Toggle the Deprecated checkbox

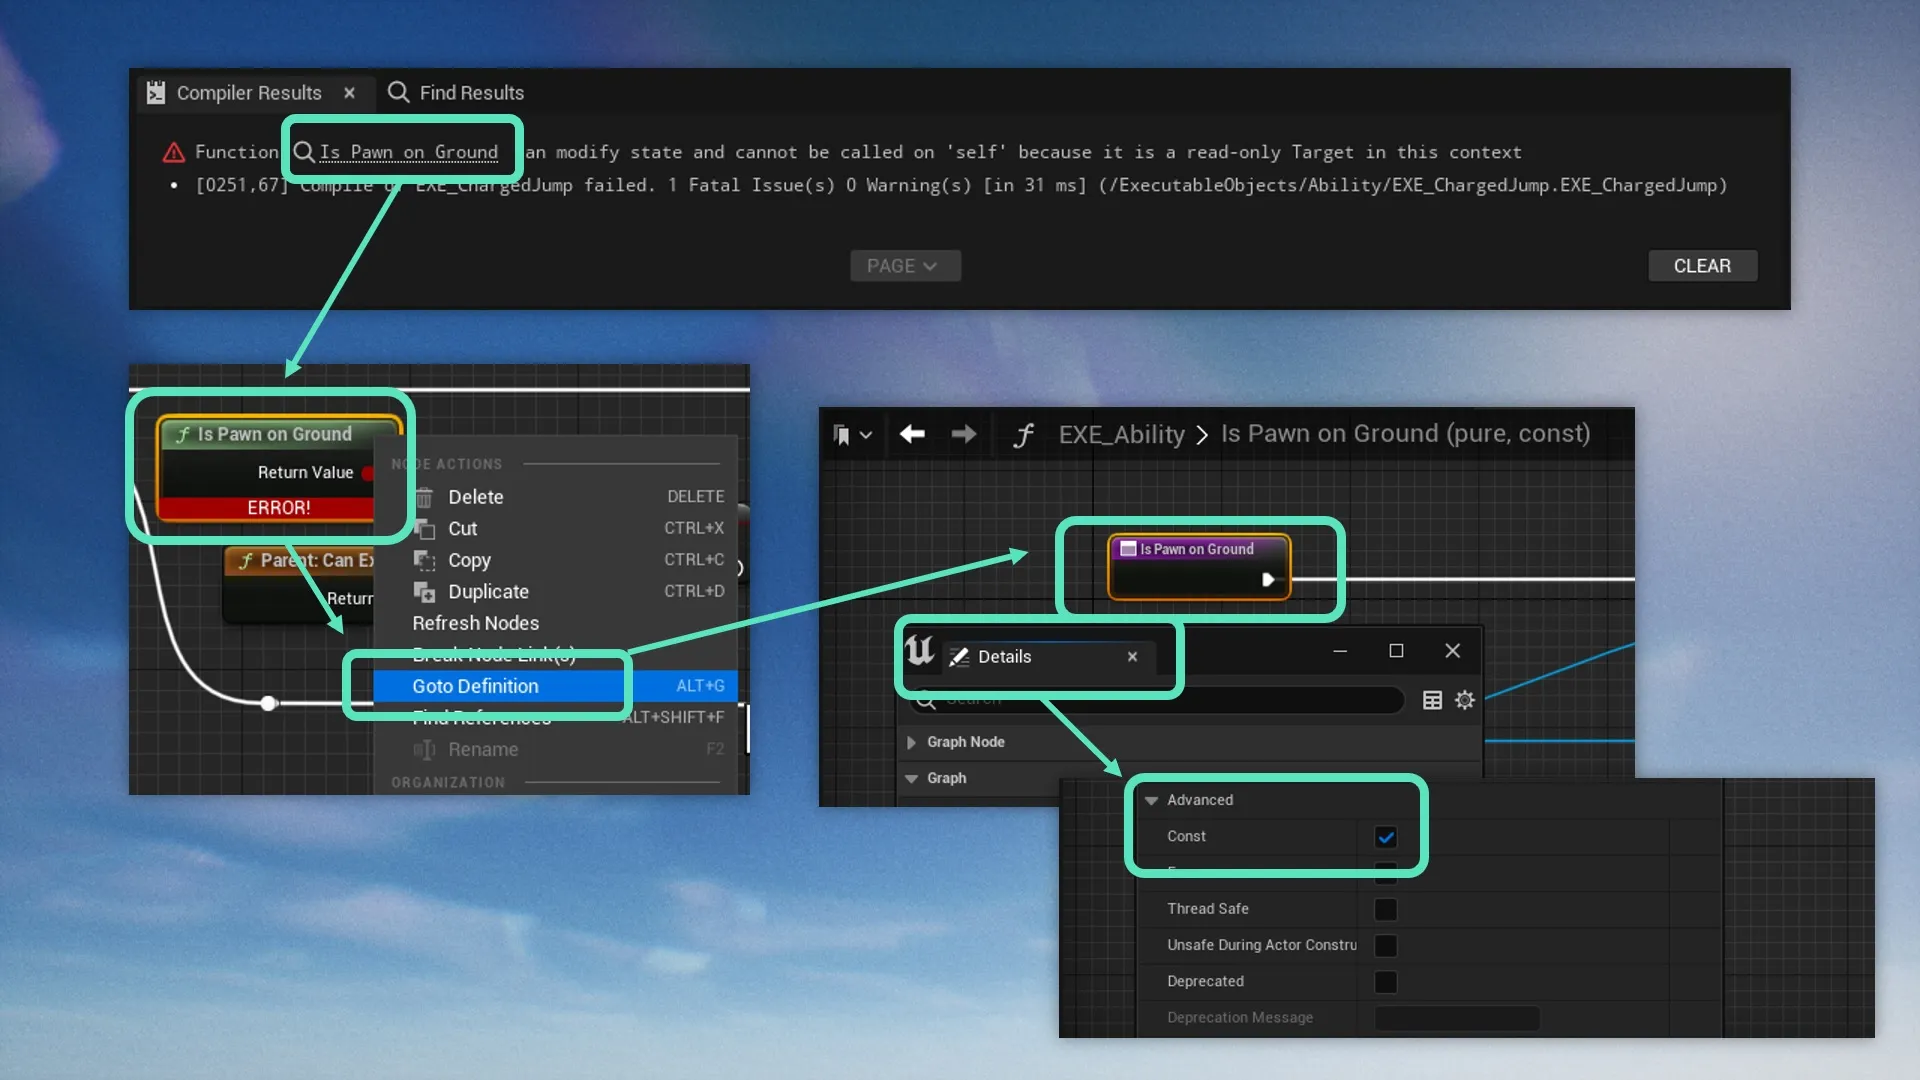pyautogui.click(x=1385, y=982)
